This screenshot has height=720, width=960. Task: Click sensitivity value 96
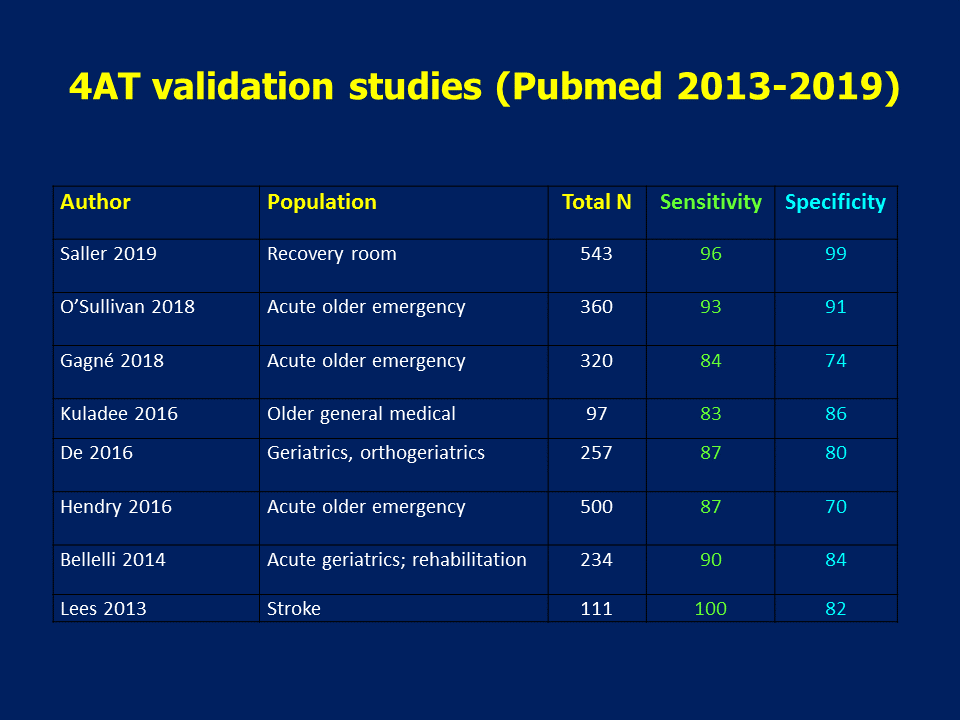point(711,253)
